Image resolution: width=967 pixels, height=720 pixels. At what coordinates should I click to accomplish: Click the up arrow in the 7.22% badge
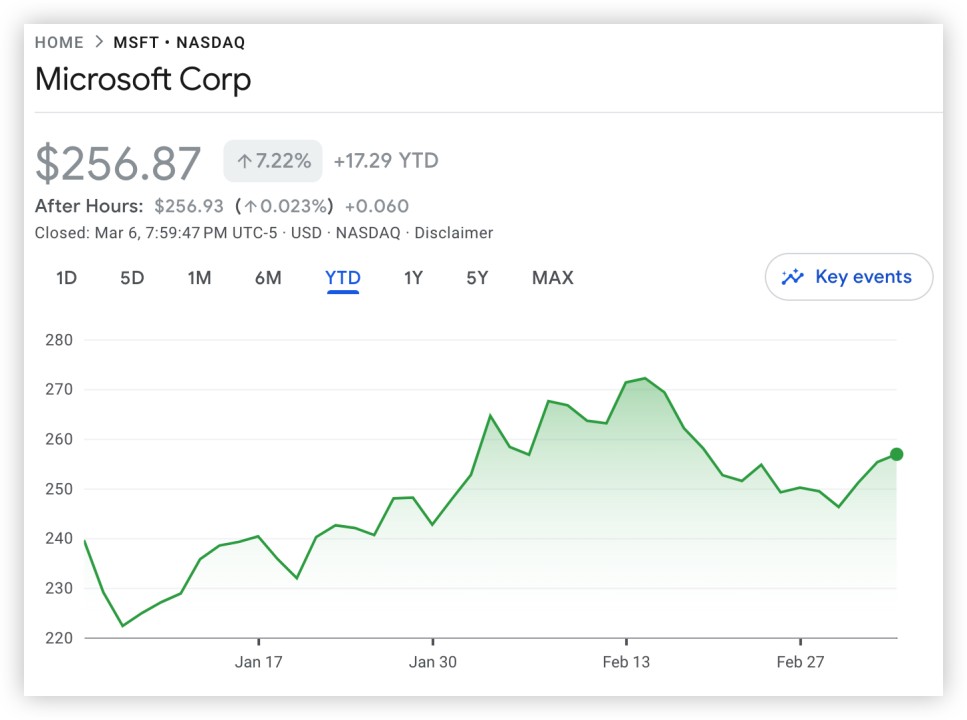tap(244, 161)
